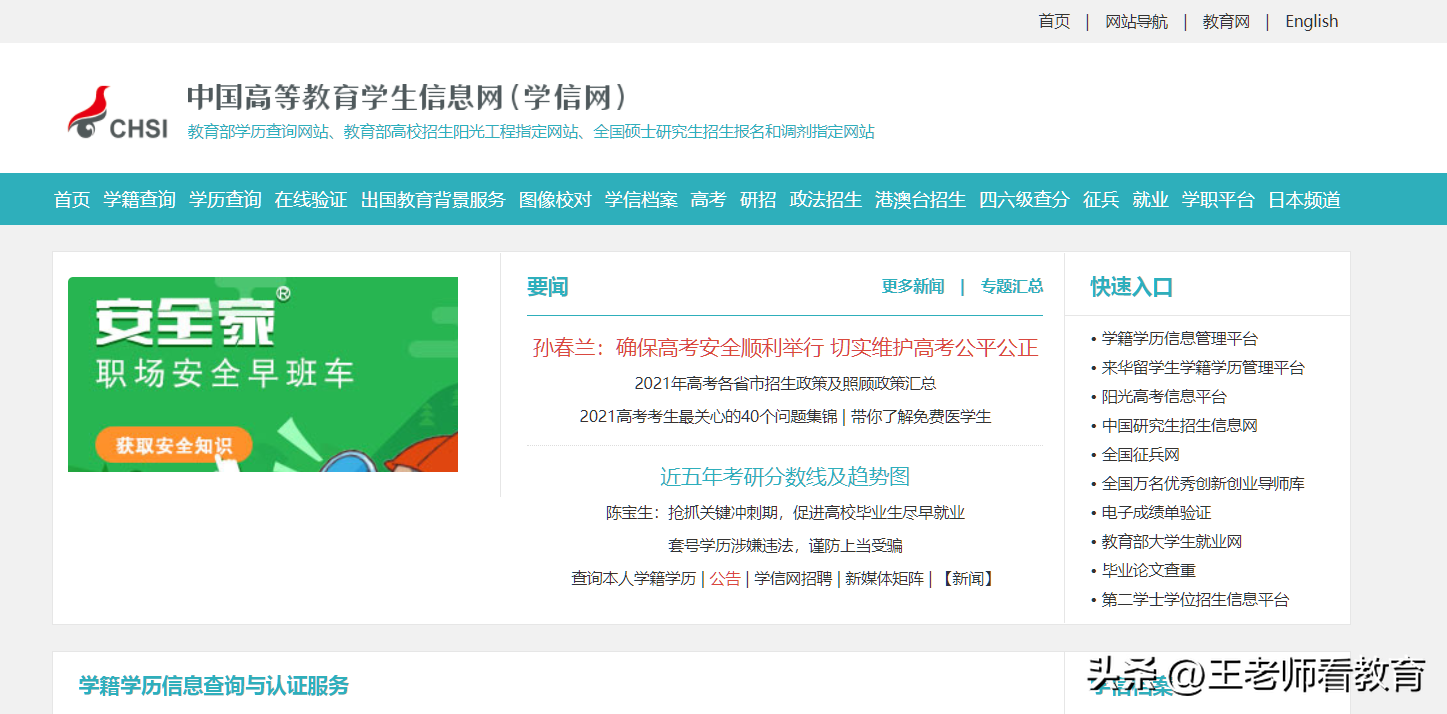The width and height of the screenshot is (1447, 714).
Task: Open 出国教育背景服务 menu item
Action: (433, 200)
